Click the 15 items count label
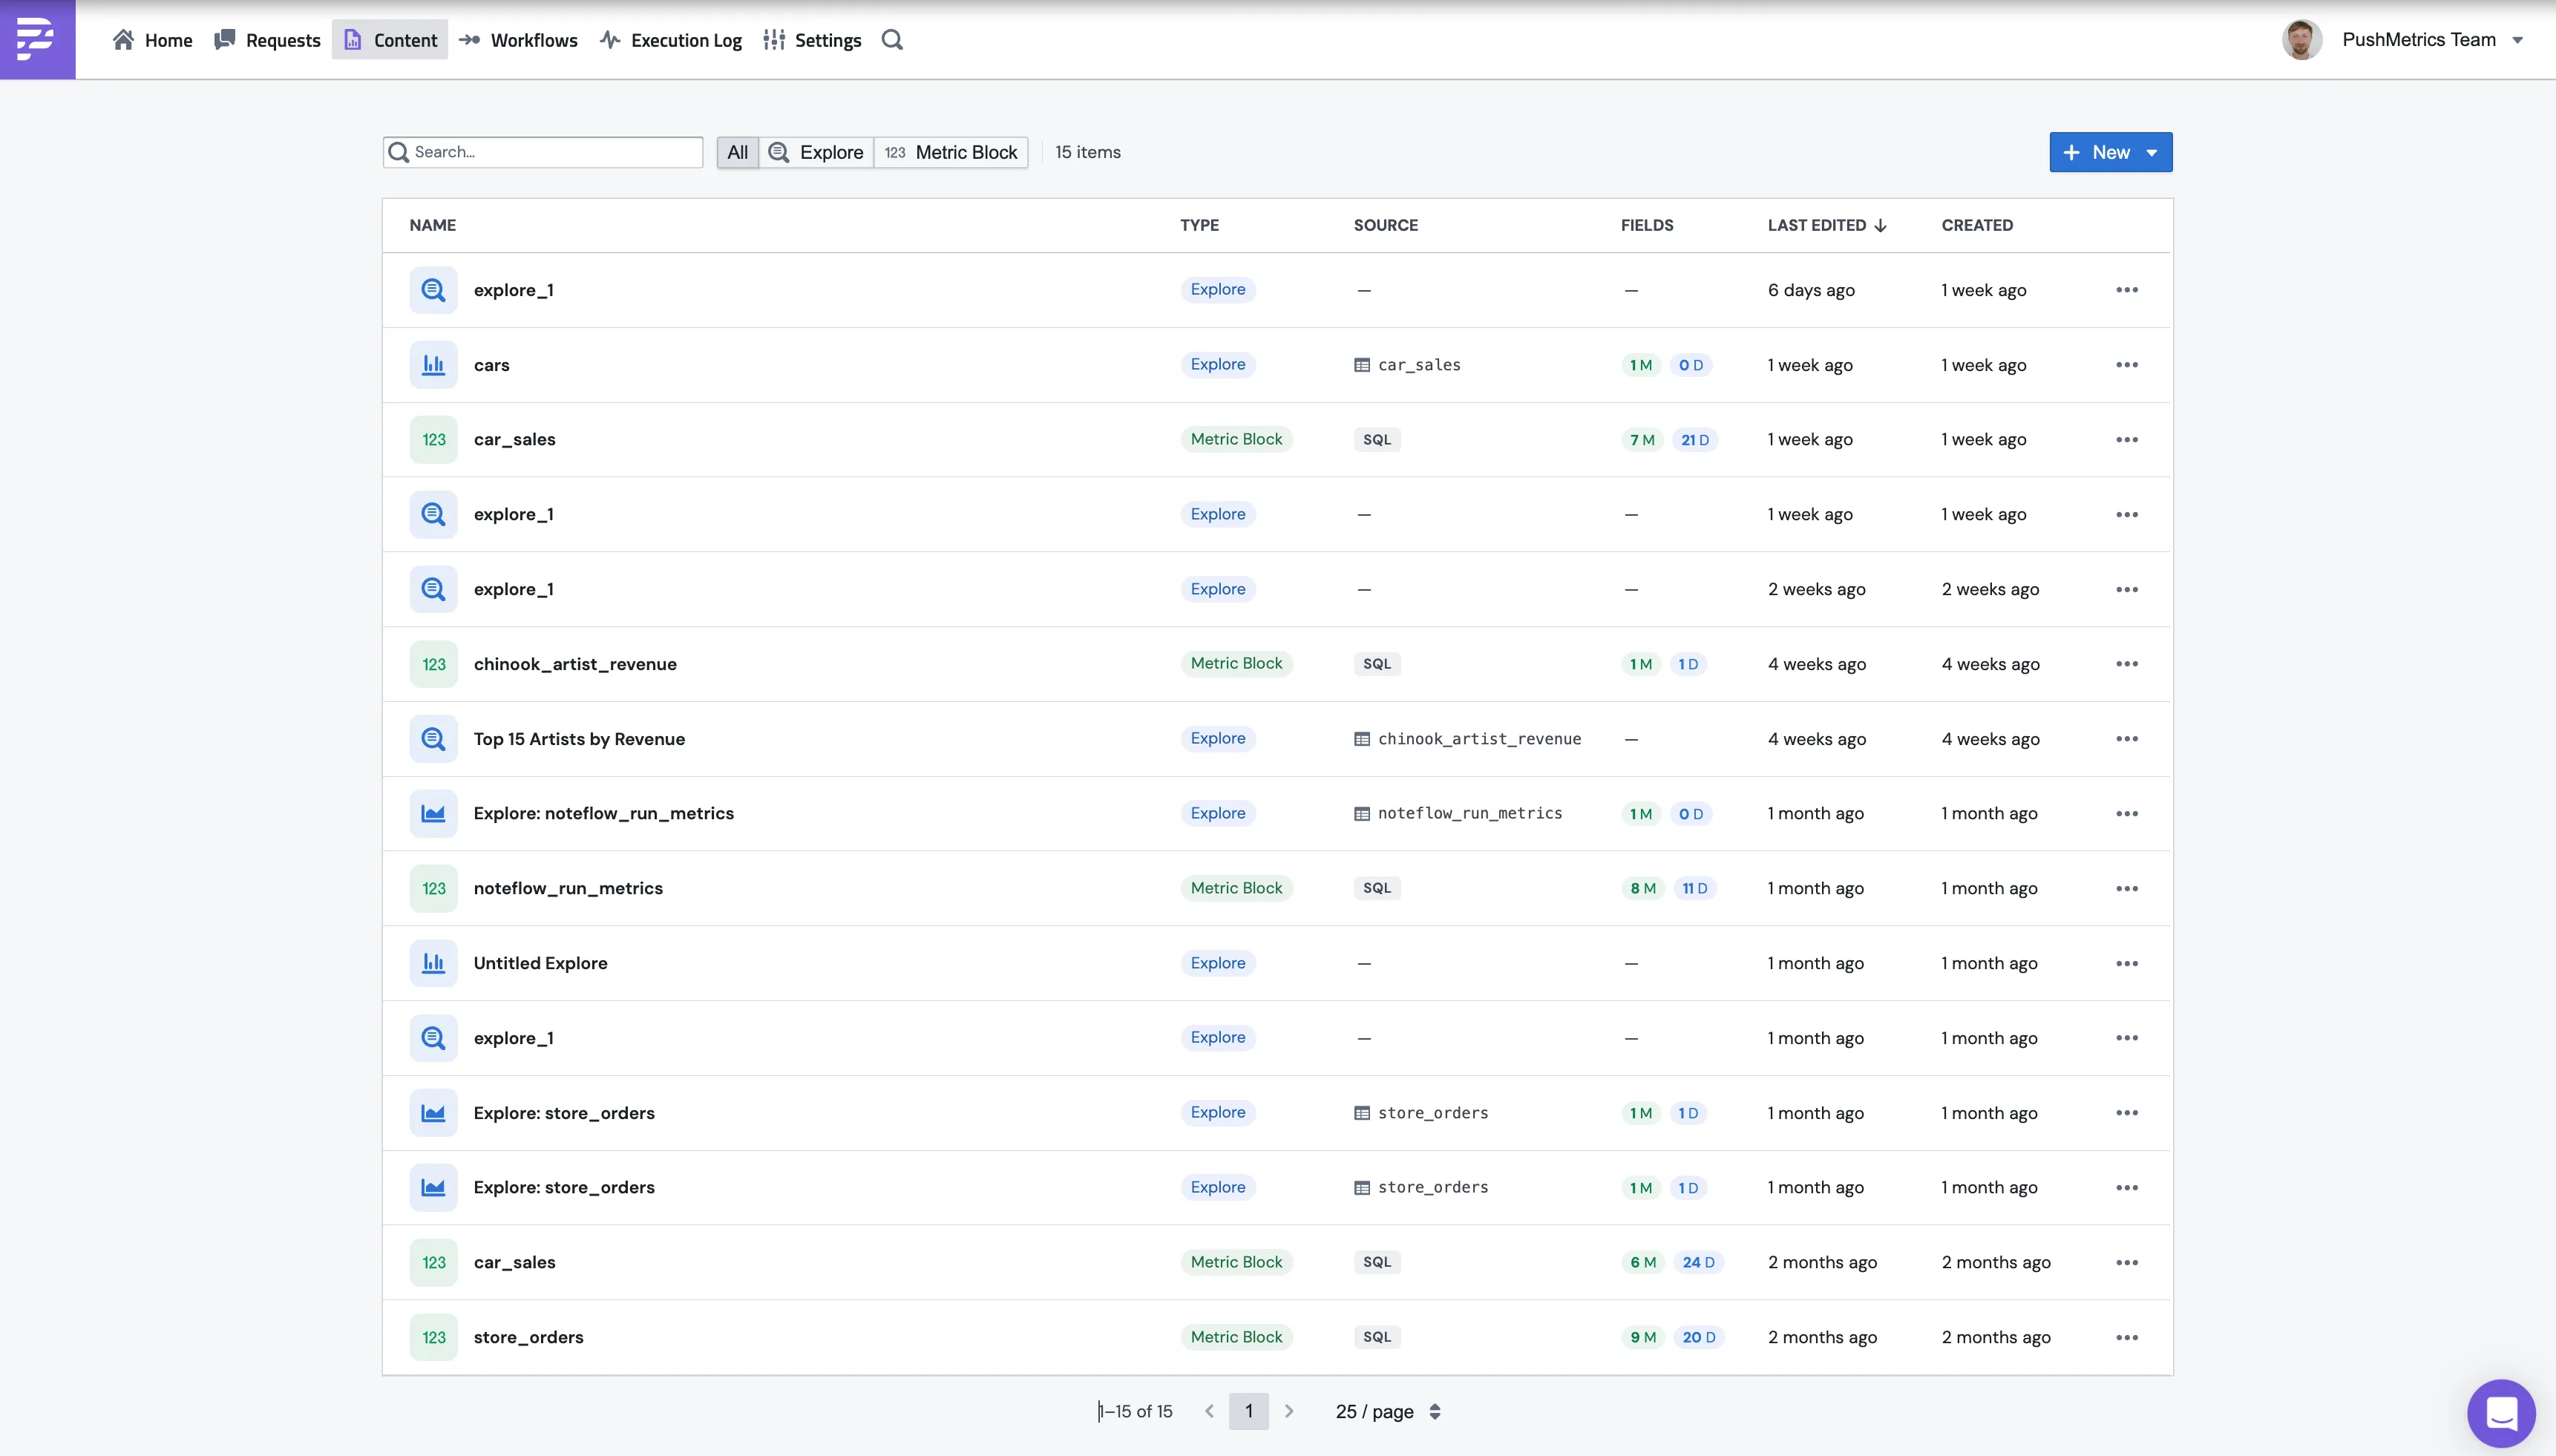 [1088, 152]
